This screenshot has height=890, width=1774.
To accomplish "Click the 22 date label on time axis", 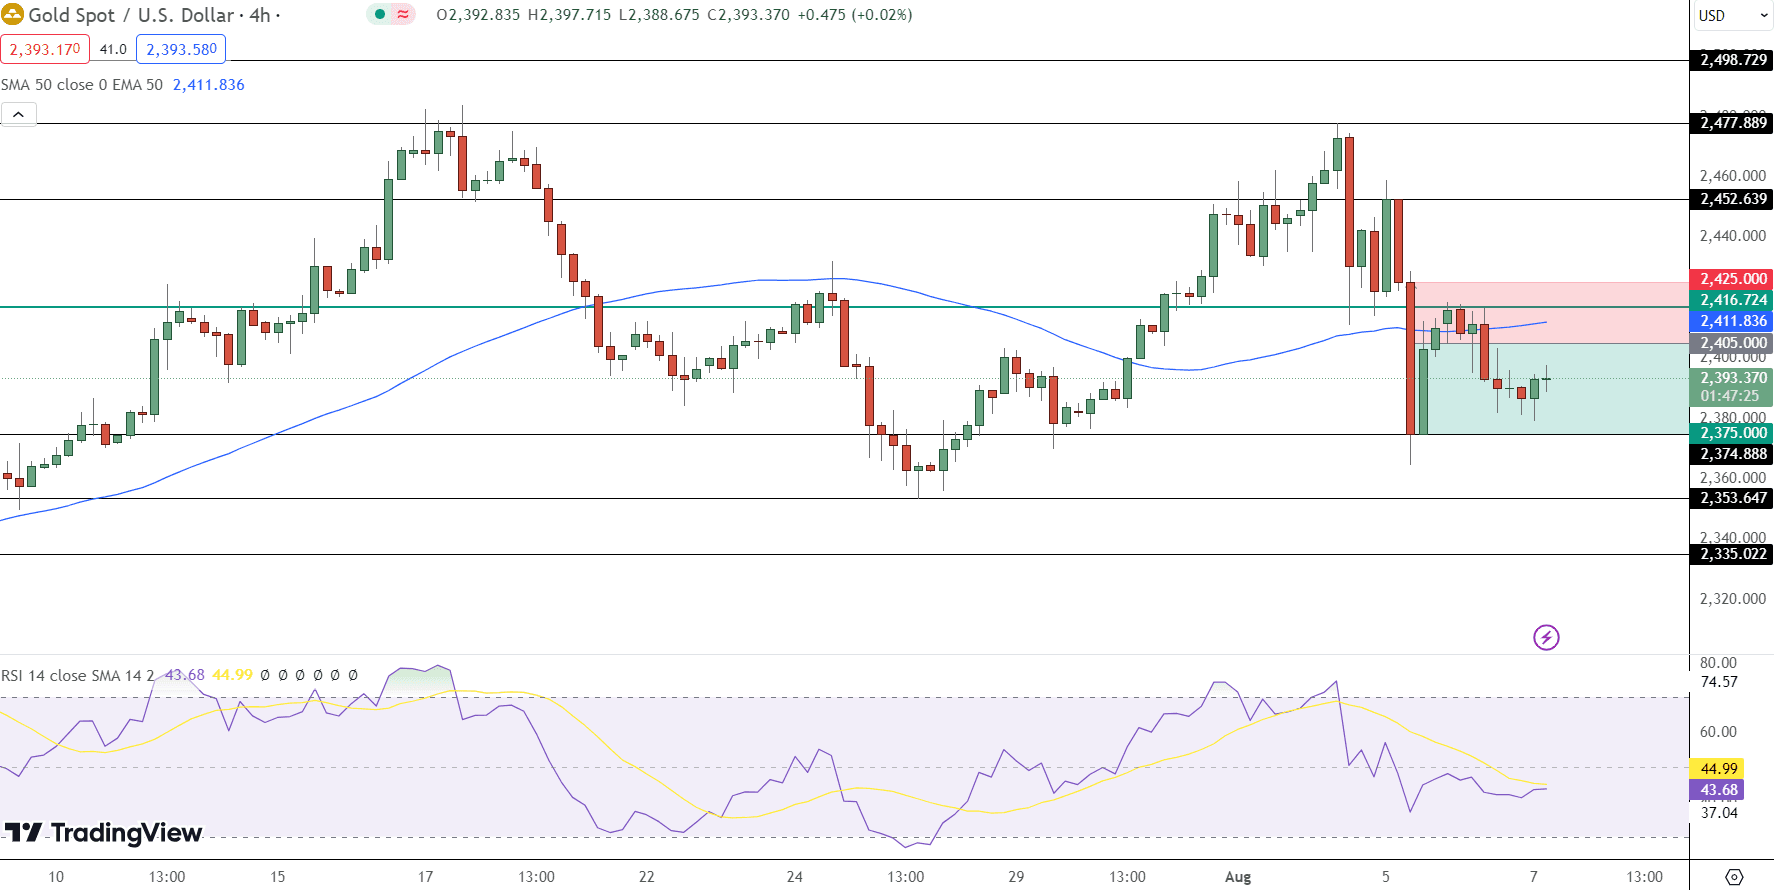I will coord(647,877).
